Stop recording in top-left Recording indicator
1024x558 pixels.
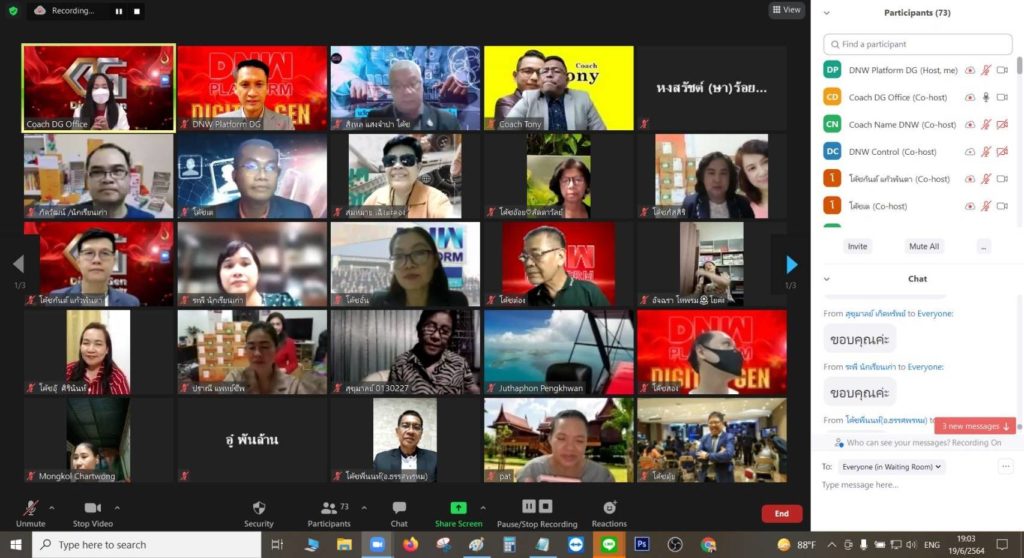(136, 11)
